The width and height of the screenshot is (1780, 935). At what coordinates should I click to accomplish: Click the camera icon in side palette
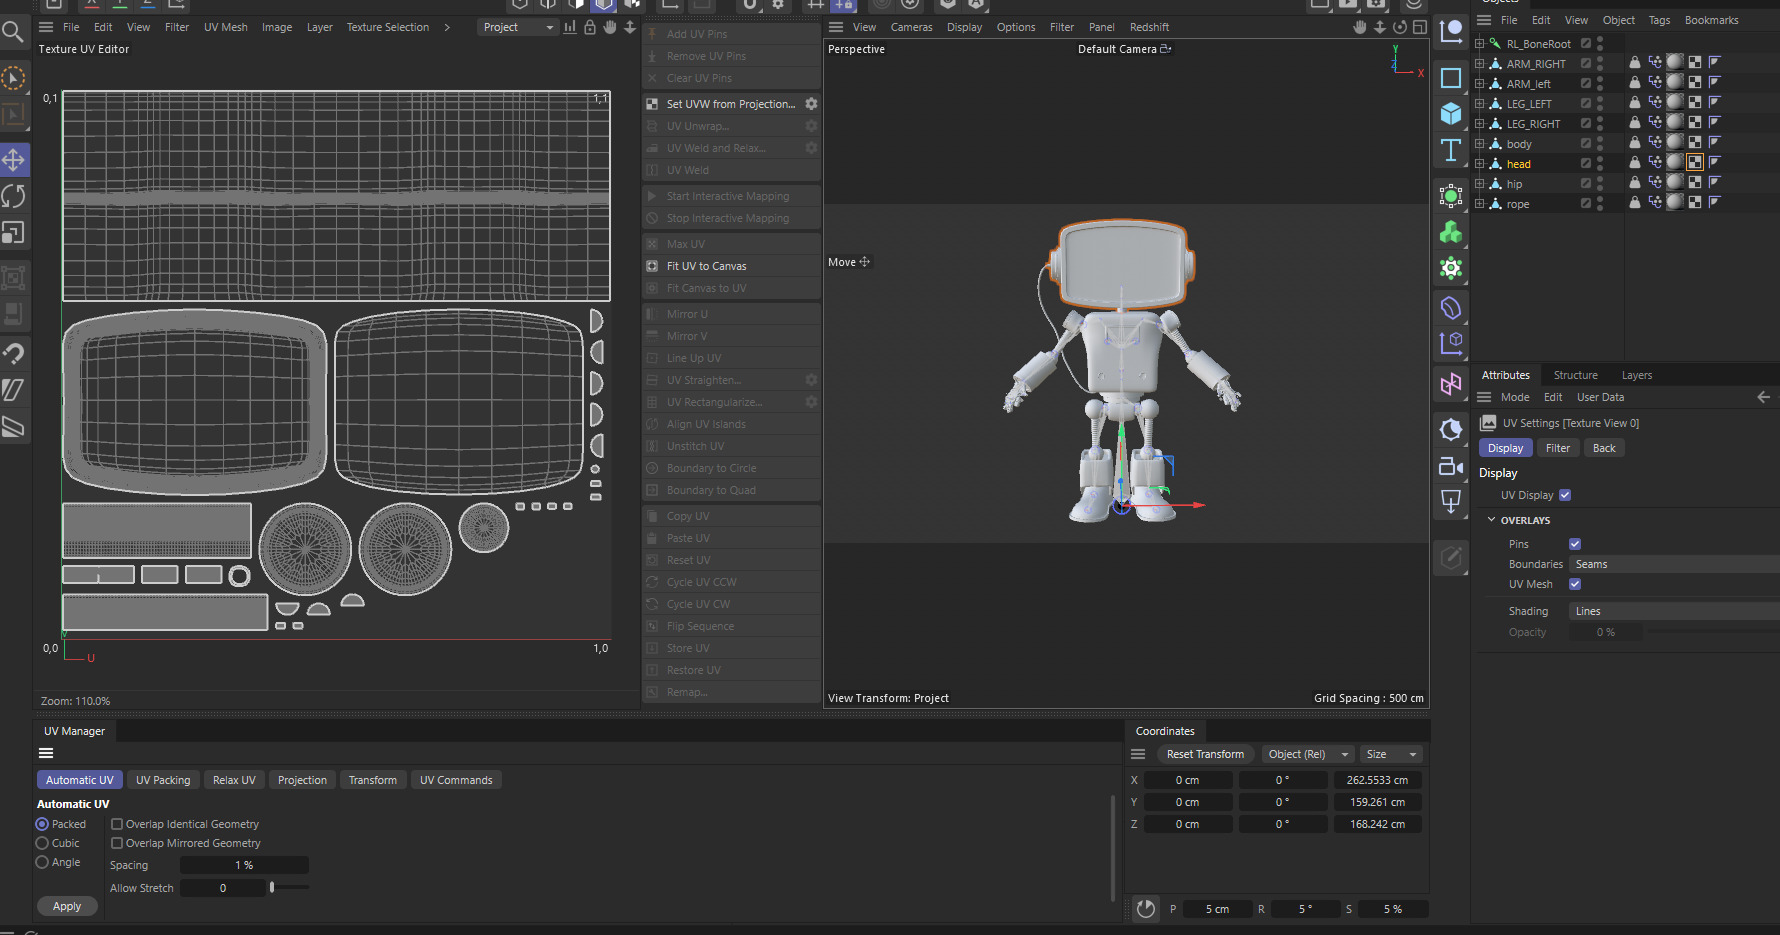coord(1451,466)
